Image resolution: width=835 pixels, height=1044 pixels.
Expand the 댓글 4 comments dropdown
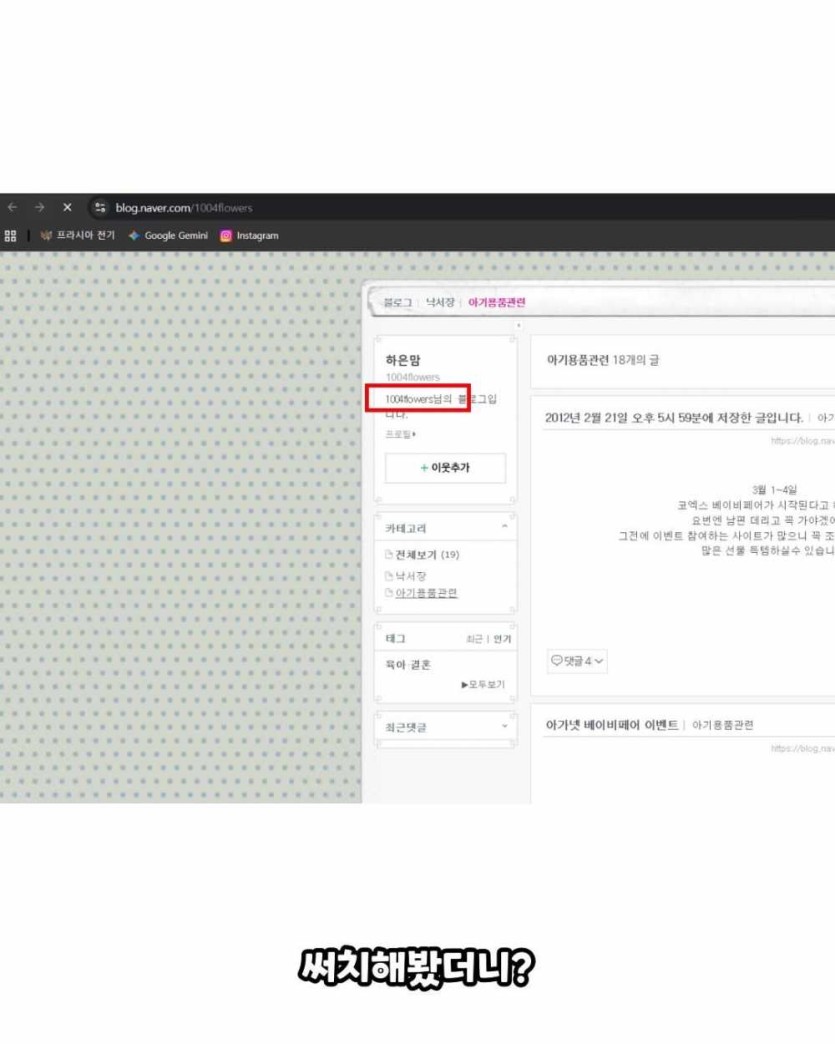point(578,661)
